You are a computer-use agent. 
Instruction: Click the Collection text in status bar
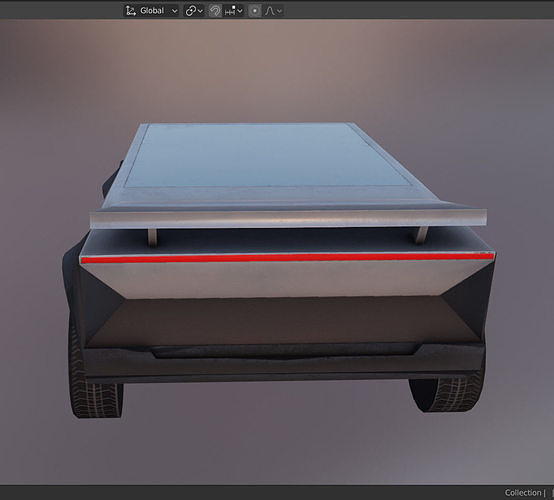523,493
